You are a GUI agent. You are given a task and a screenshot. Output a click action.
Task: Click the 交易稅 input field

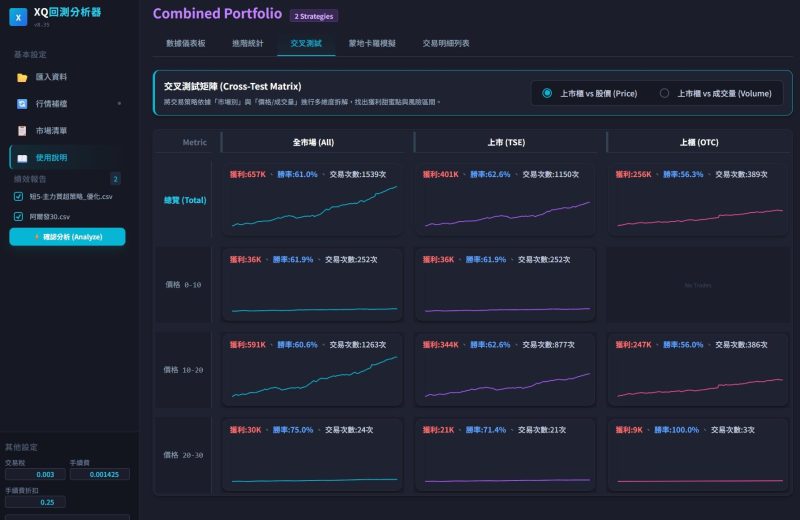pos(36,474)
